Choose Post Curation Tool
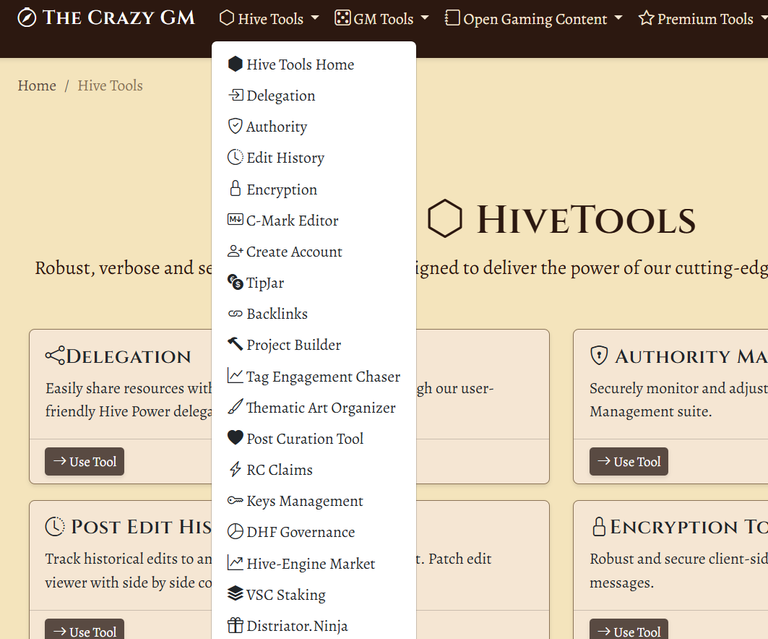Screen dimensions: 768x639 pos(314,438)
